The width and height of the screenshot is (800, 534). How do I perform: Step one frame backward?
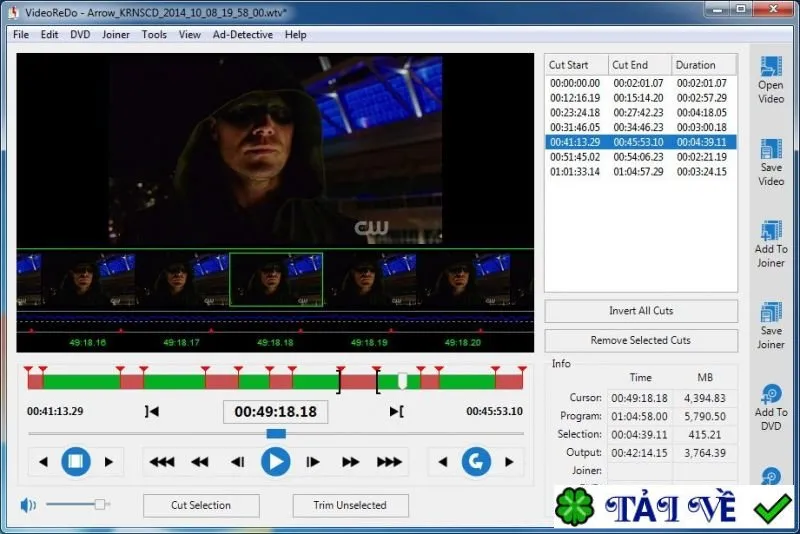[x=237, y=462]
